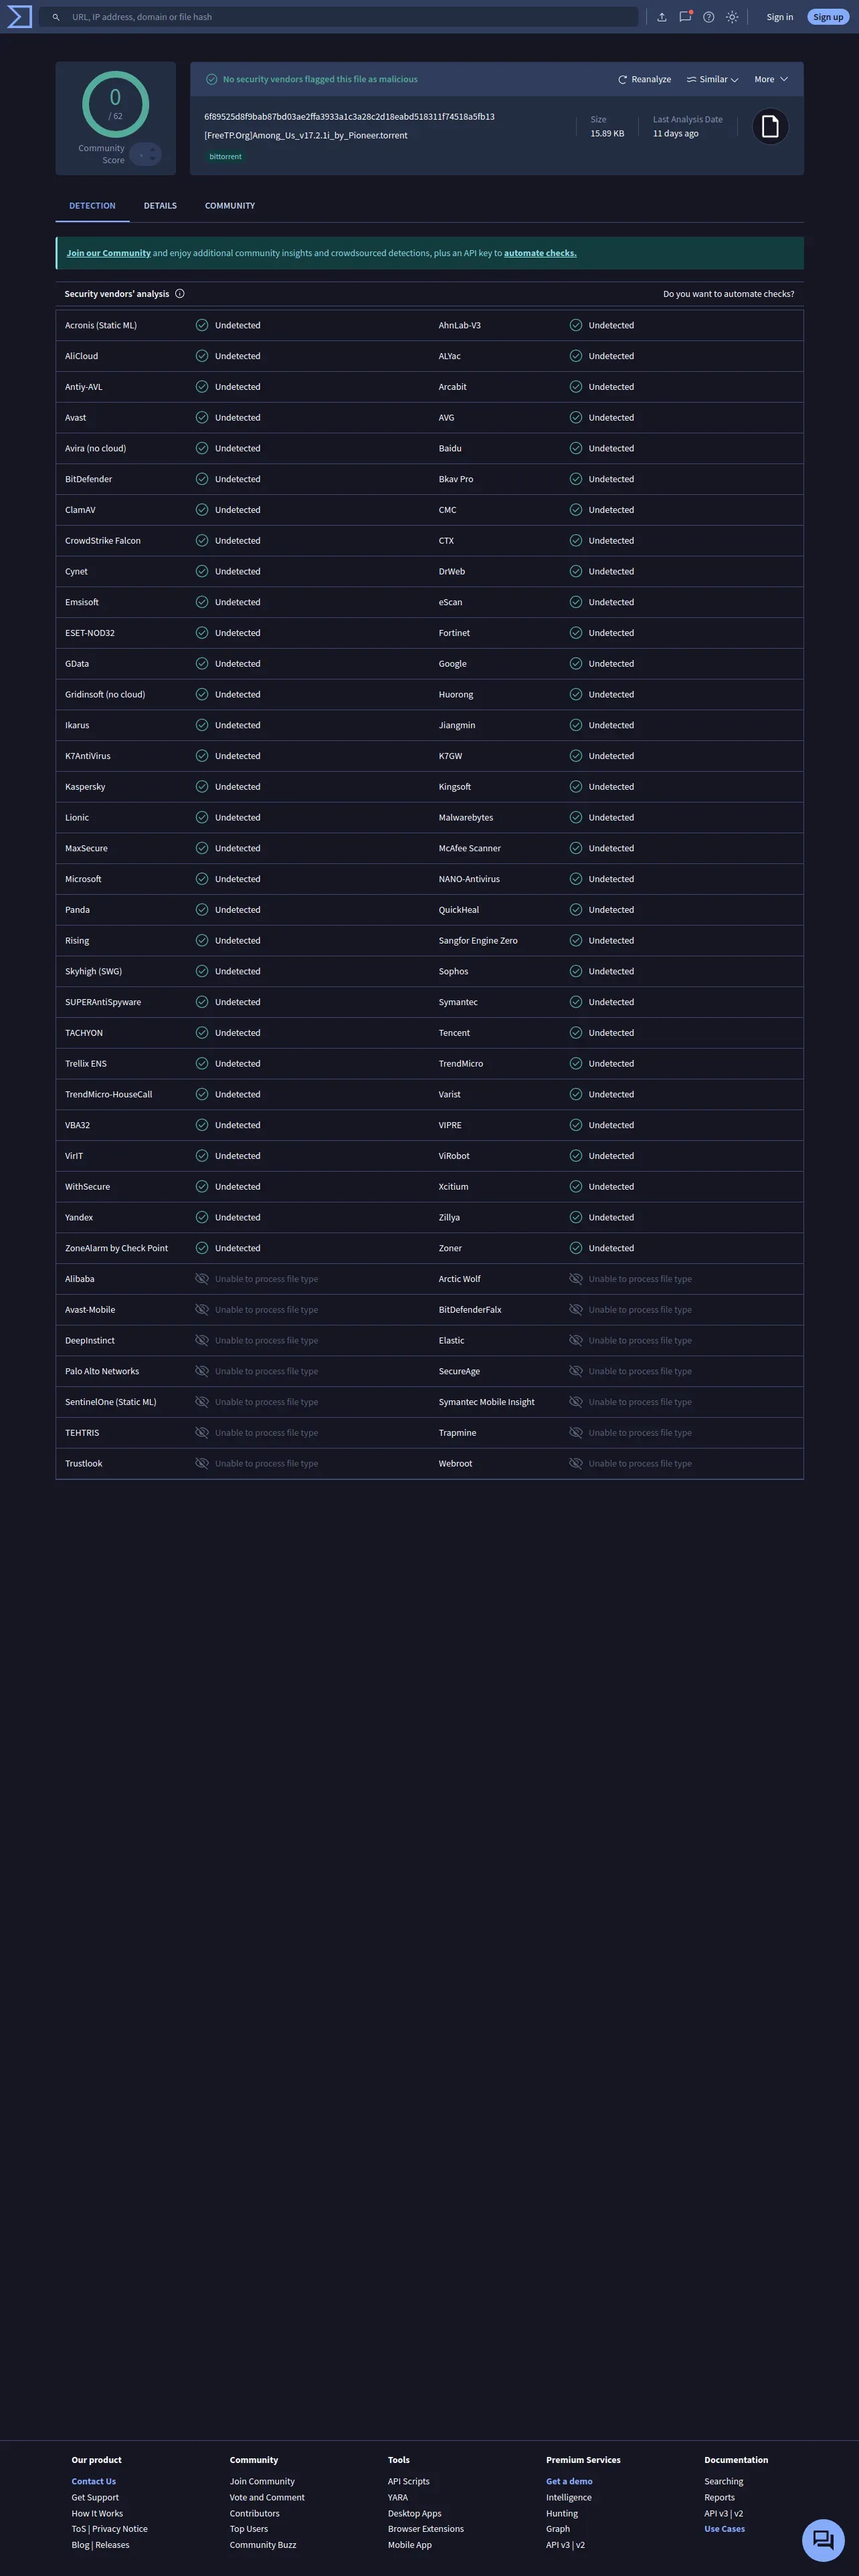
Task: Click the info icon beside Security vendors' analysis
Action: [x=180, y=294]
